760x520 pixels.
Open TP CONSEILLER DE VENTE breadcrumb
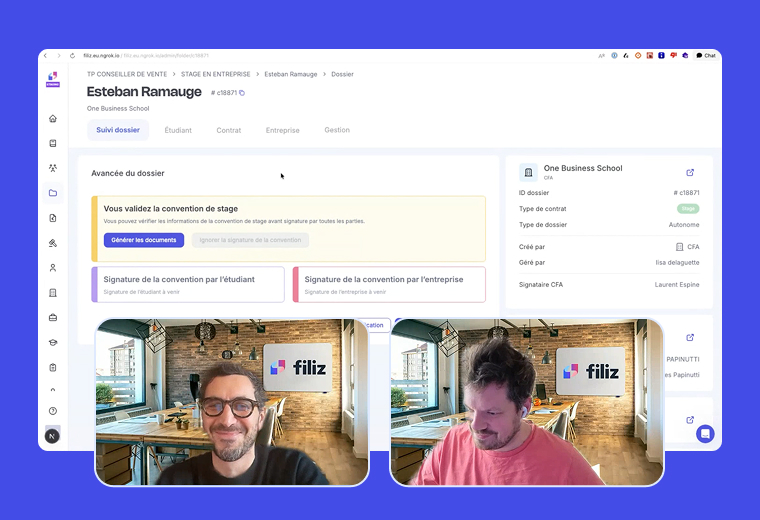coord(127,74)
